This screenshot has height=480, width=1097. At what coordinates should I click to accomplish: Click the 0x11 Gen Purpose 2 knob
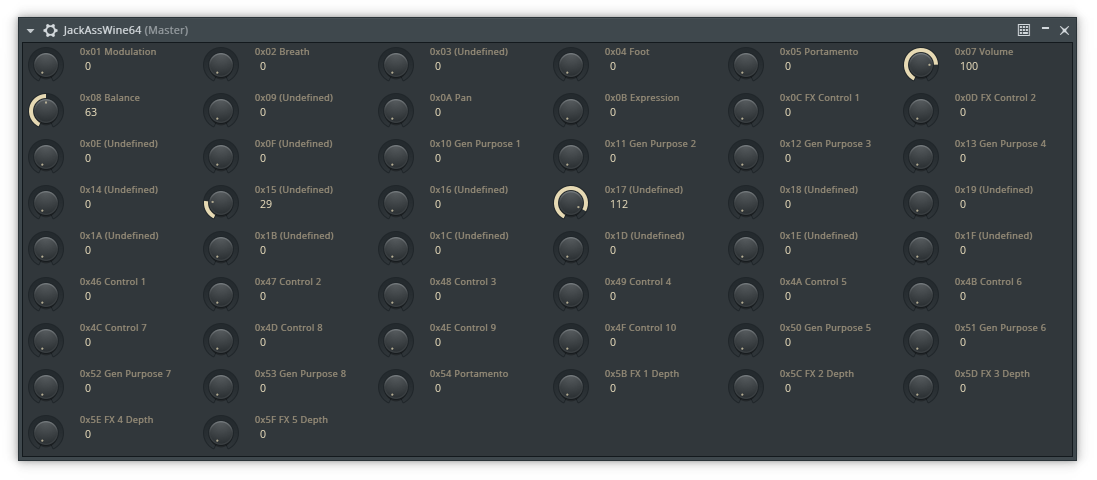pyautogui.click(x=571, y=157)
